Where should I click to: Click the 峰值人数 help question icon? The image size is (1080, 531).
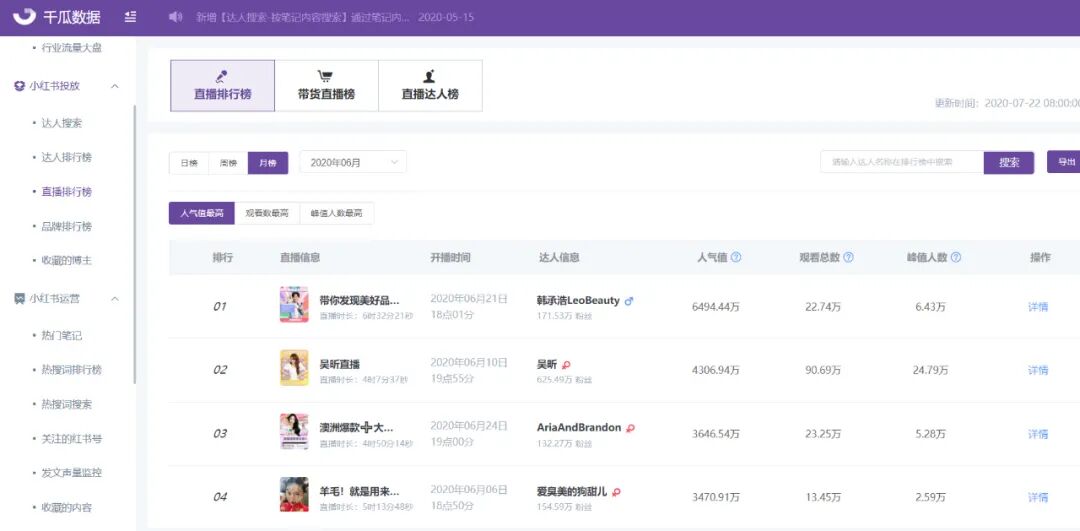click(956, 258)
